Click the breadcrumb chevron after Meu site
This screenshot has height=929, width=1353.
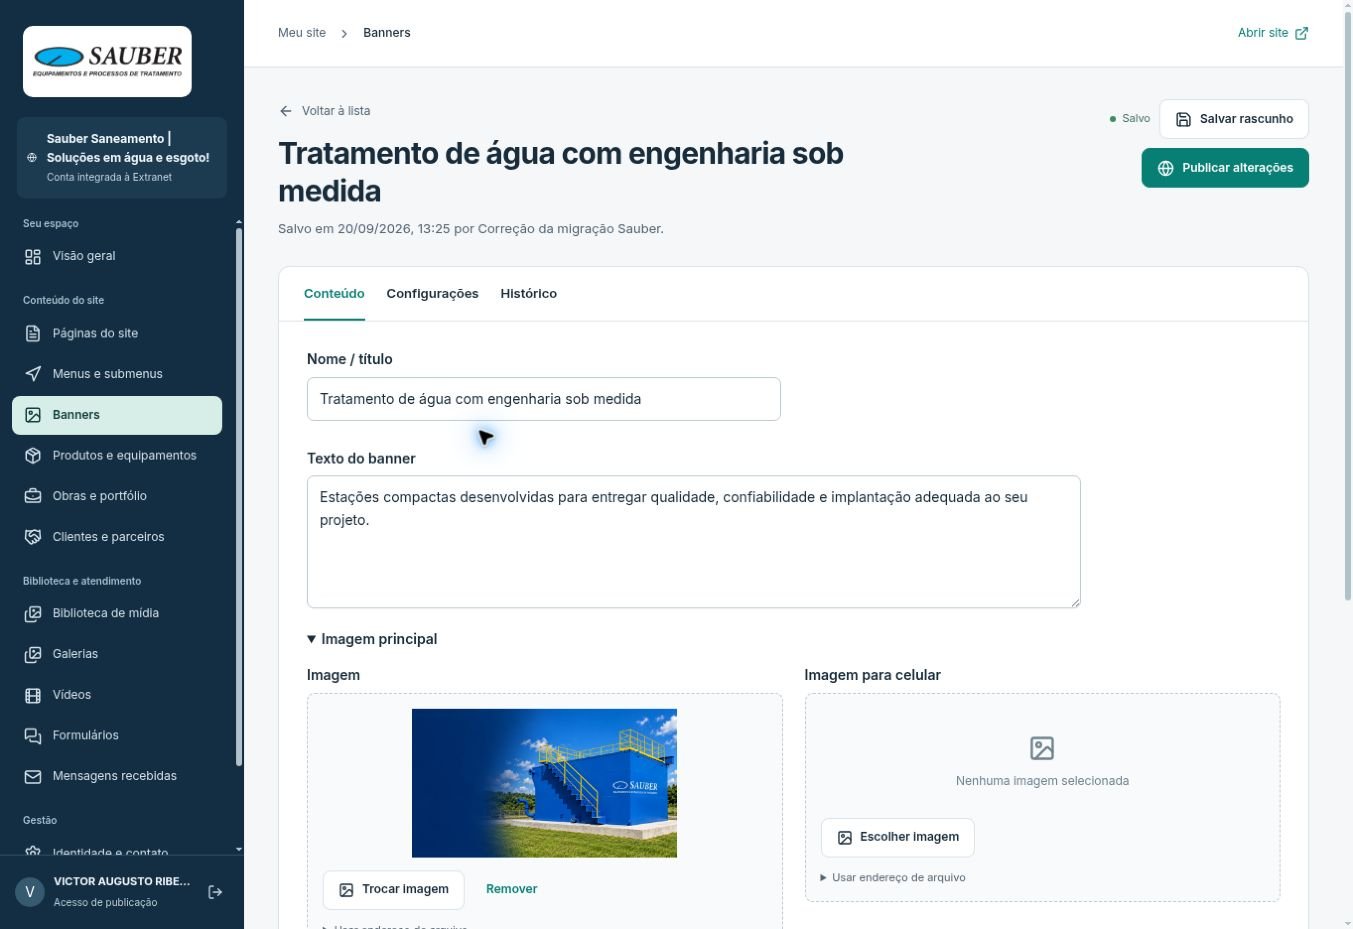[344, 33]
